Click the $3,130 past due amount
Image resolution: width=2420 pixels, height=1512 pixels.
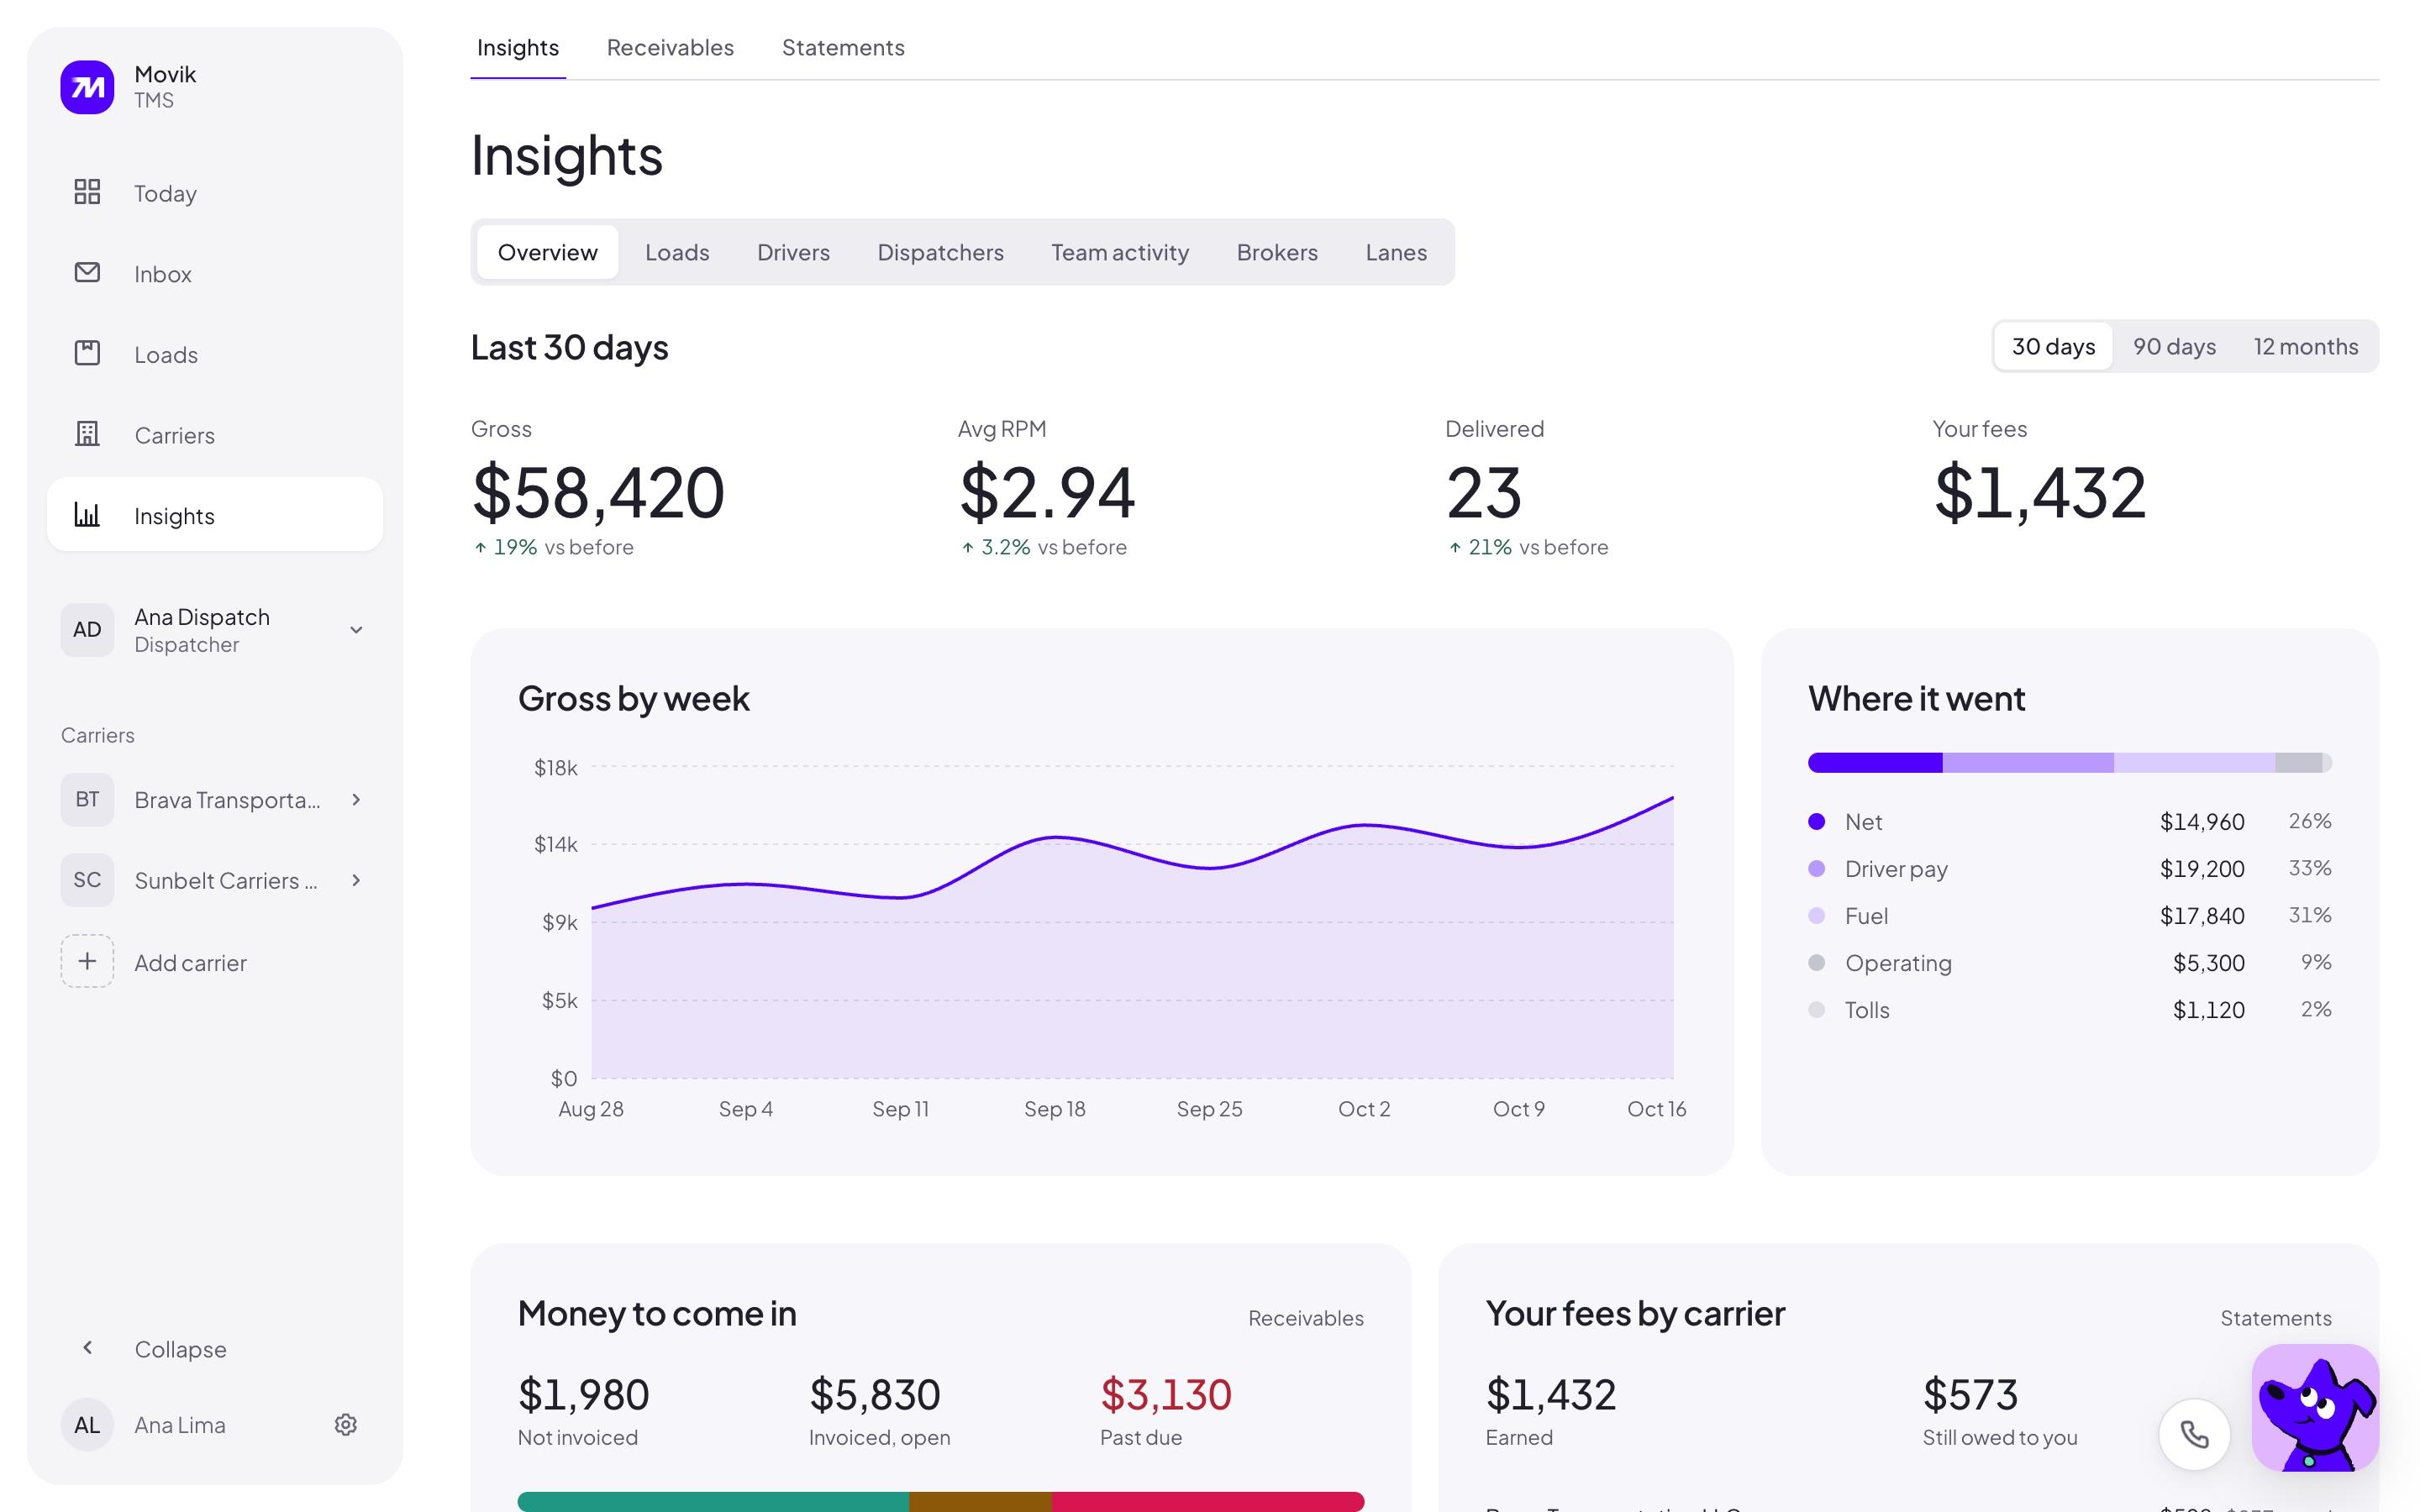click(1165, 1394)
